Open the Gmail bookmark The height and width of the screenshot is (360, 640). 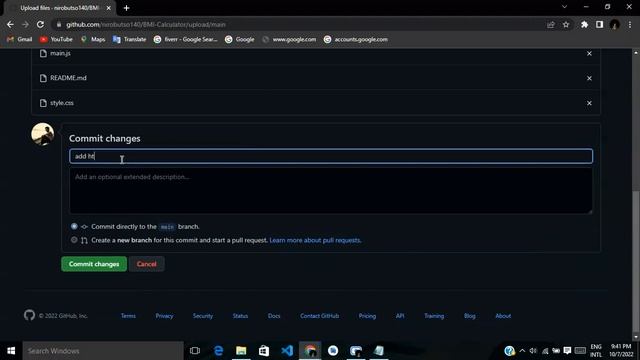point(20,40)
